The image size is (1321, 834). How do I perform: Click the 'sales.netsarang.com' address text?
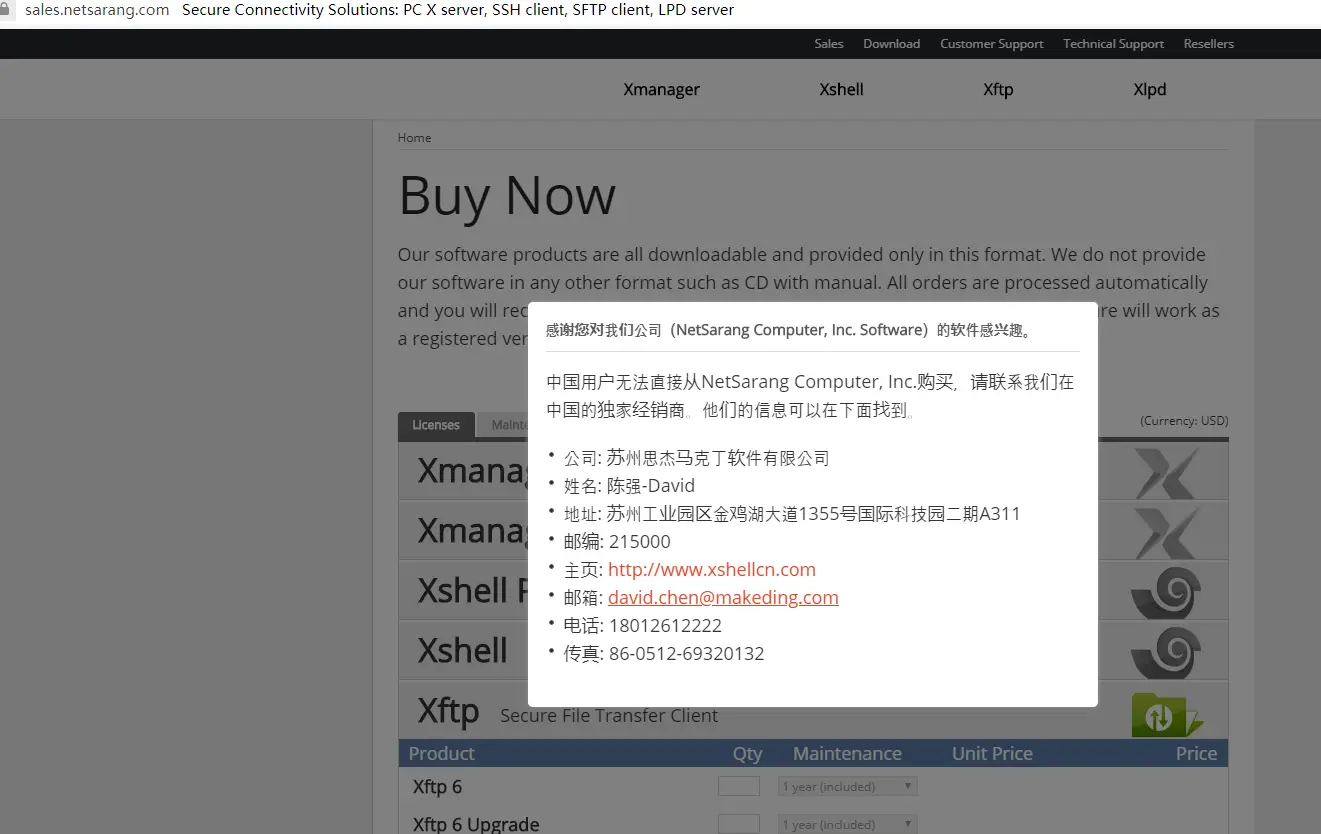coord(97,10)
